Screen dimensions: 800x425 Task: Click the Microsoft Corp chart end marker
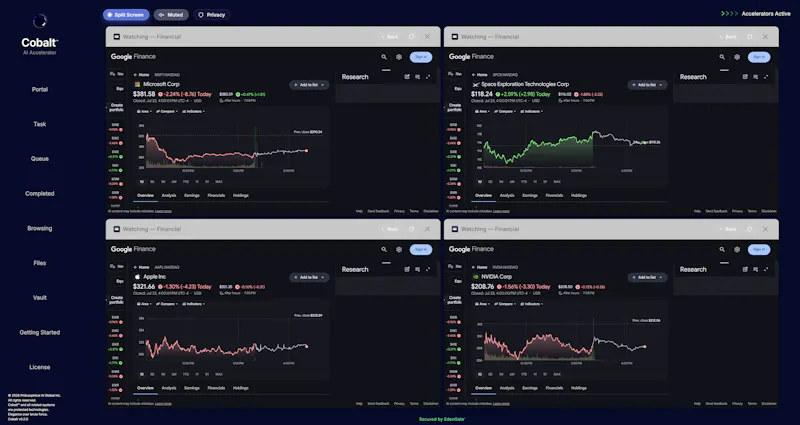pos(307,151)
